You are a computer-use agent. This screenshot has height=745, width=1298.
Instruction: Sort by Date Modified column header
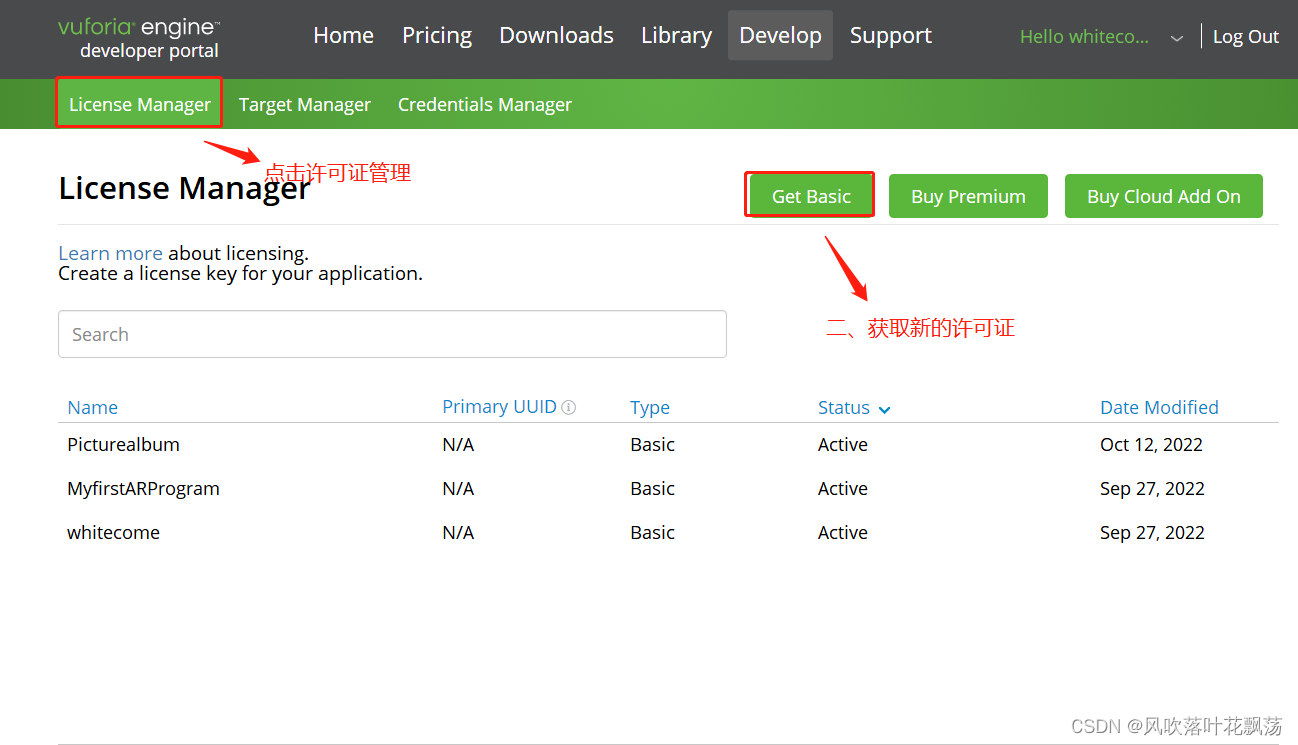click(1159, 407)
